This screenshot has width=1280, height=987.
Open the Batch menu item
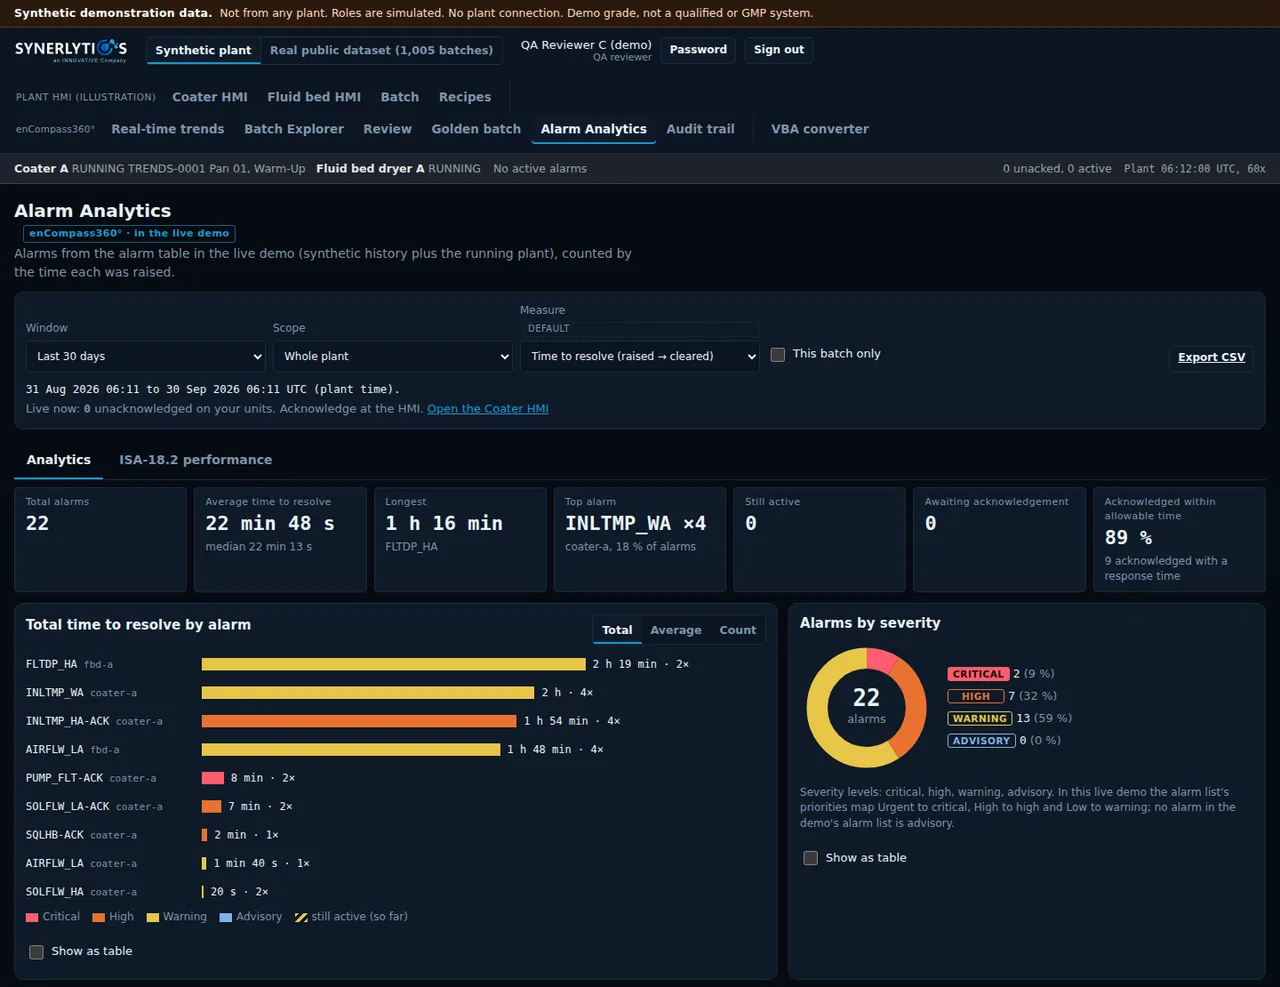(x=400, y=97)
